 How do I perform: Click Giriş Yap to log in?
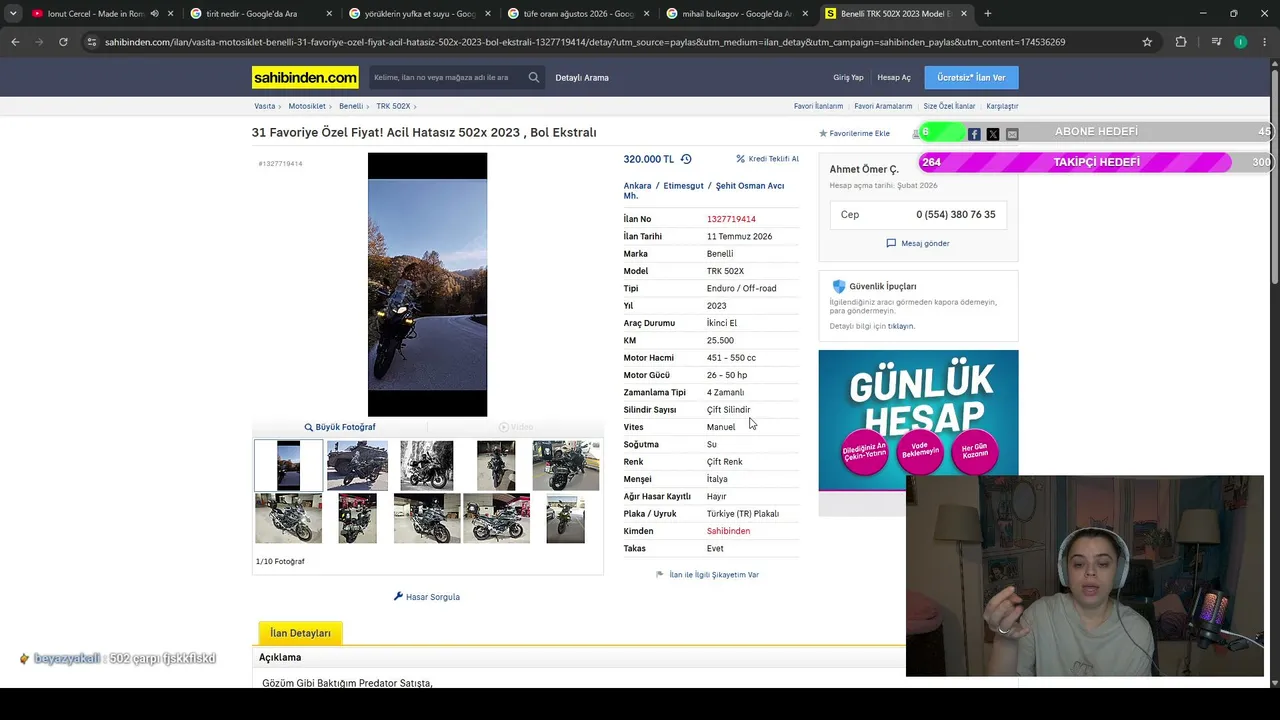pos(848,77)
